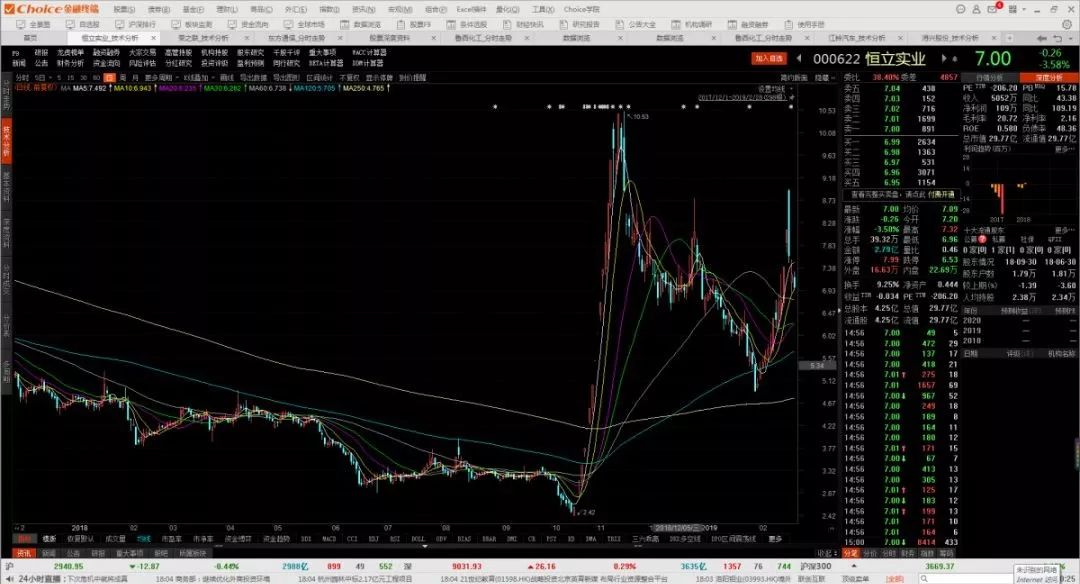This screenshot has height=584, width=1080.
Task: Open the mail messages icon with red badge
Action: (994, 8)
